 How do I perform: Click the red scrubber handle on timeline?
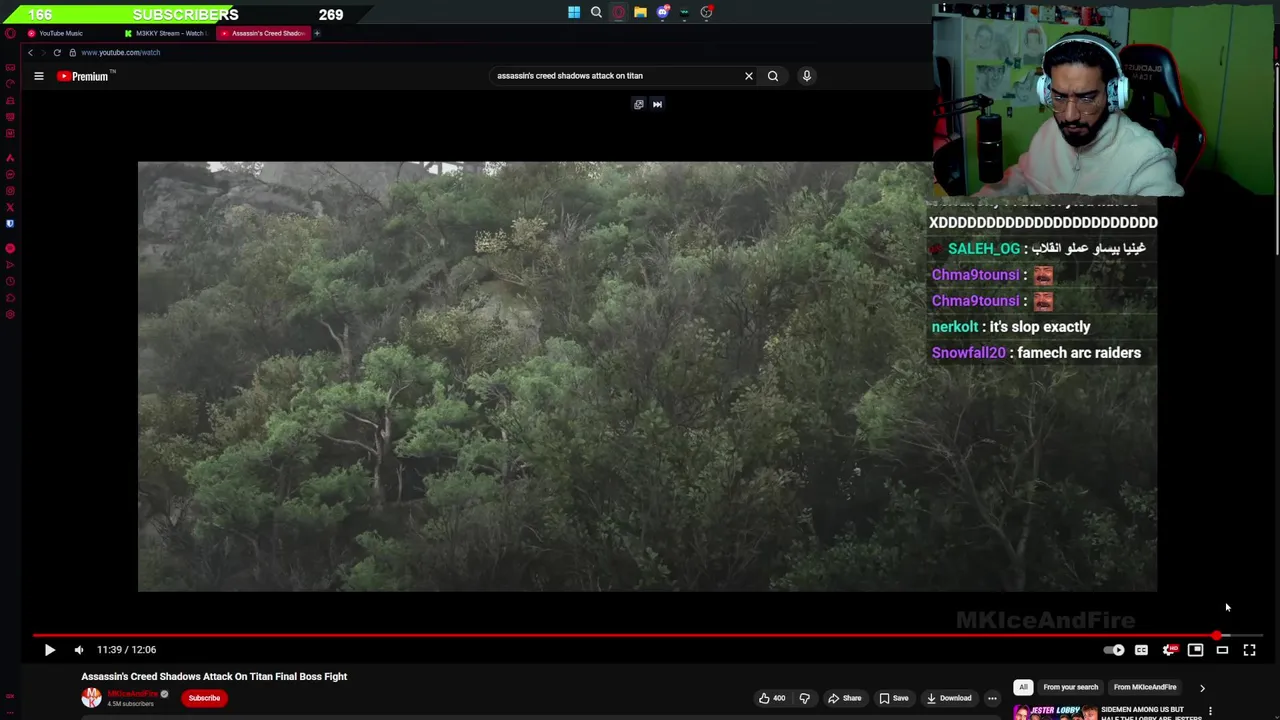click(1216, 635)
